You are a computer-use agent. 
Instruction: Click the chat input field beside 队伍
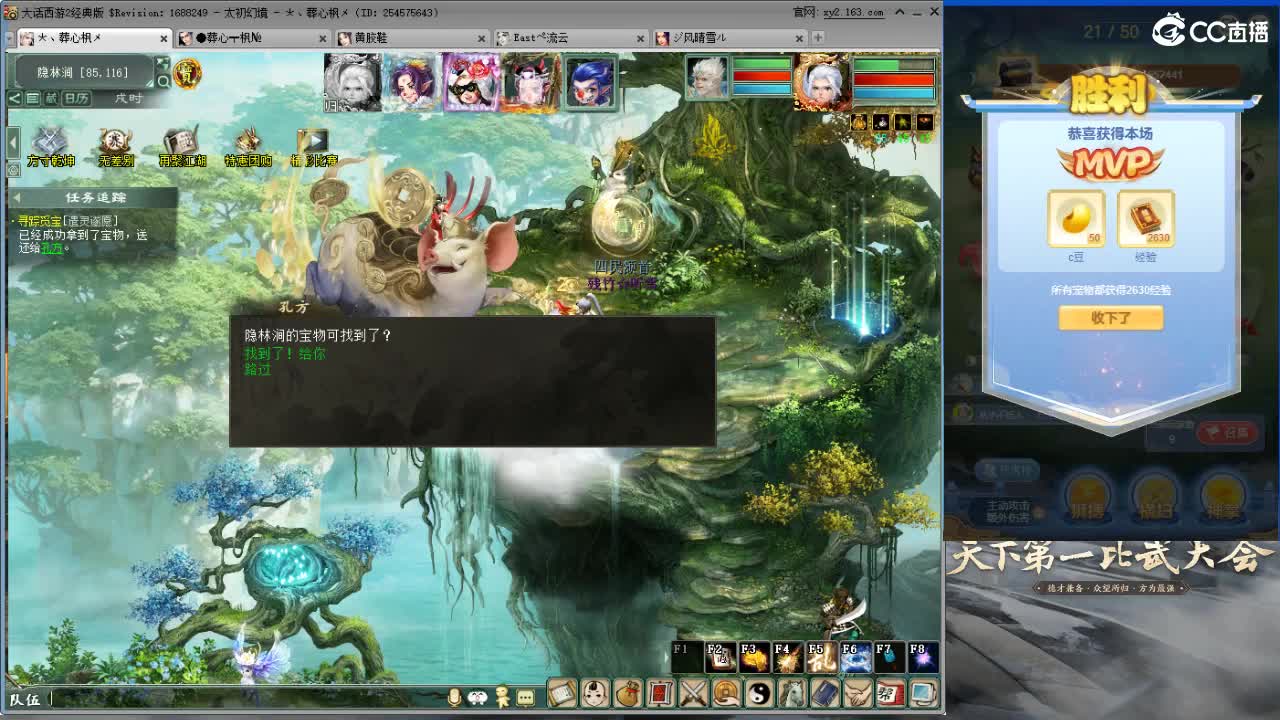point(248,699)
